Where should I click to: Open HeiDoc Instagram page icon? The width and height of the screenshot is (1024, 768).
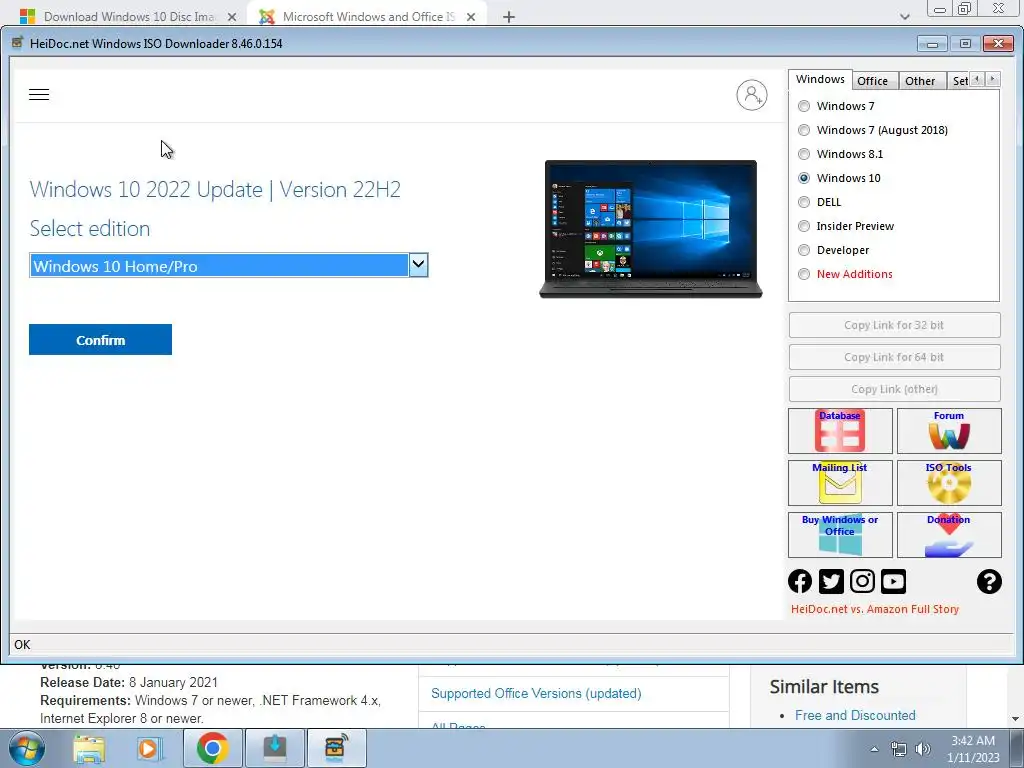pyautogui.click(x=862, y=581)
